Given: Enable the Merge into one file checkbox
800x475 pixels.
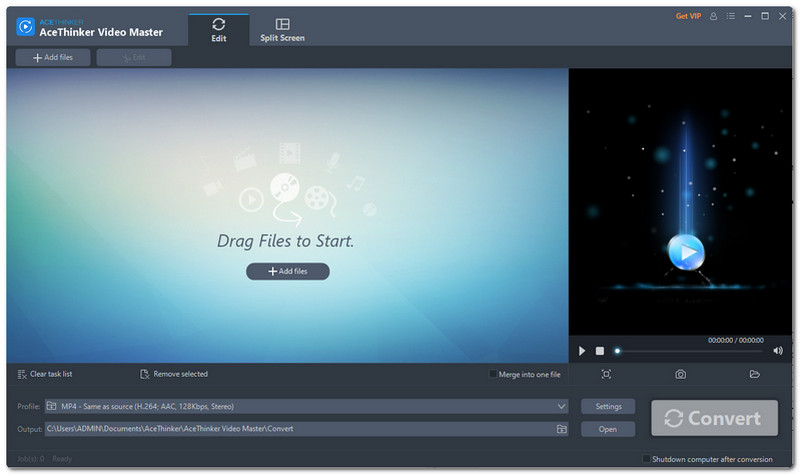Looking at the screenshot, I should pos(492,374).
